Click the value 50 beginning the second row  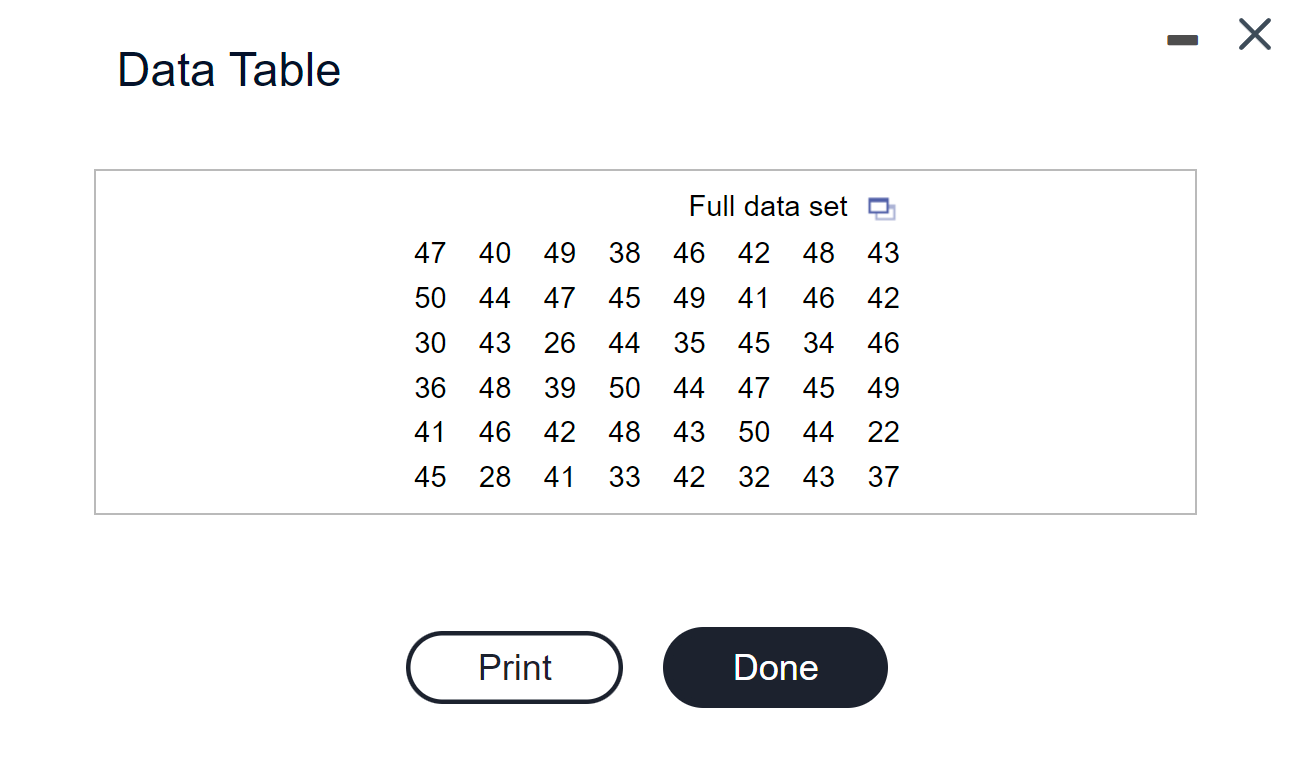pos(430,298)
